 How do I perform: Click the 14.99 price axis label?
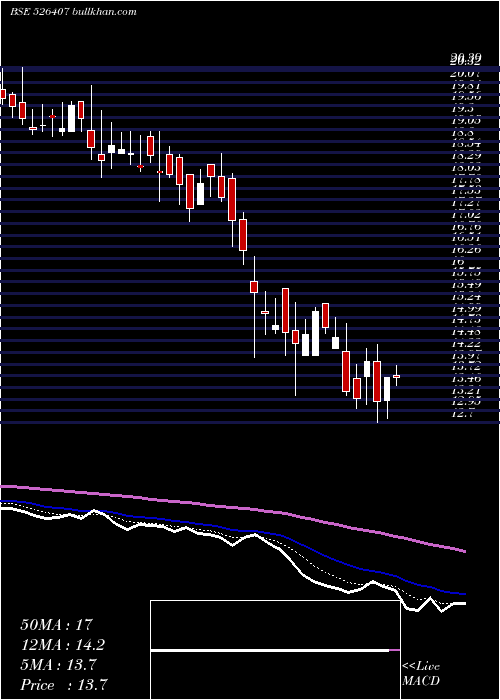click(466, 309)
